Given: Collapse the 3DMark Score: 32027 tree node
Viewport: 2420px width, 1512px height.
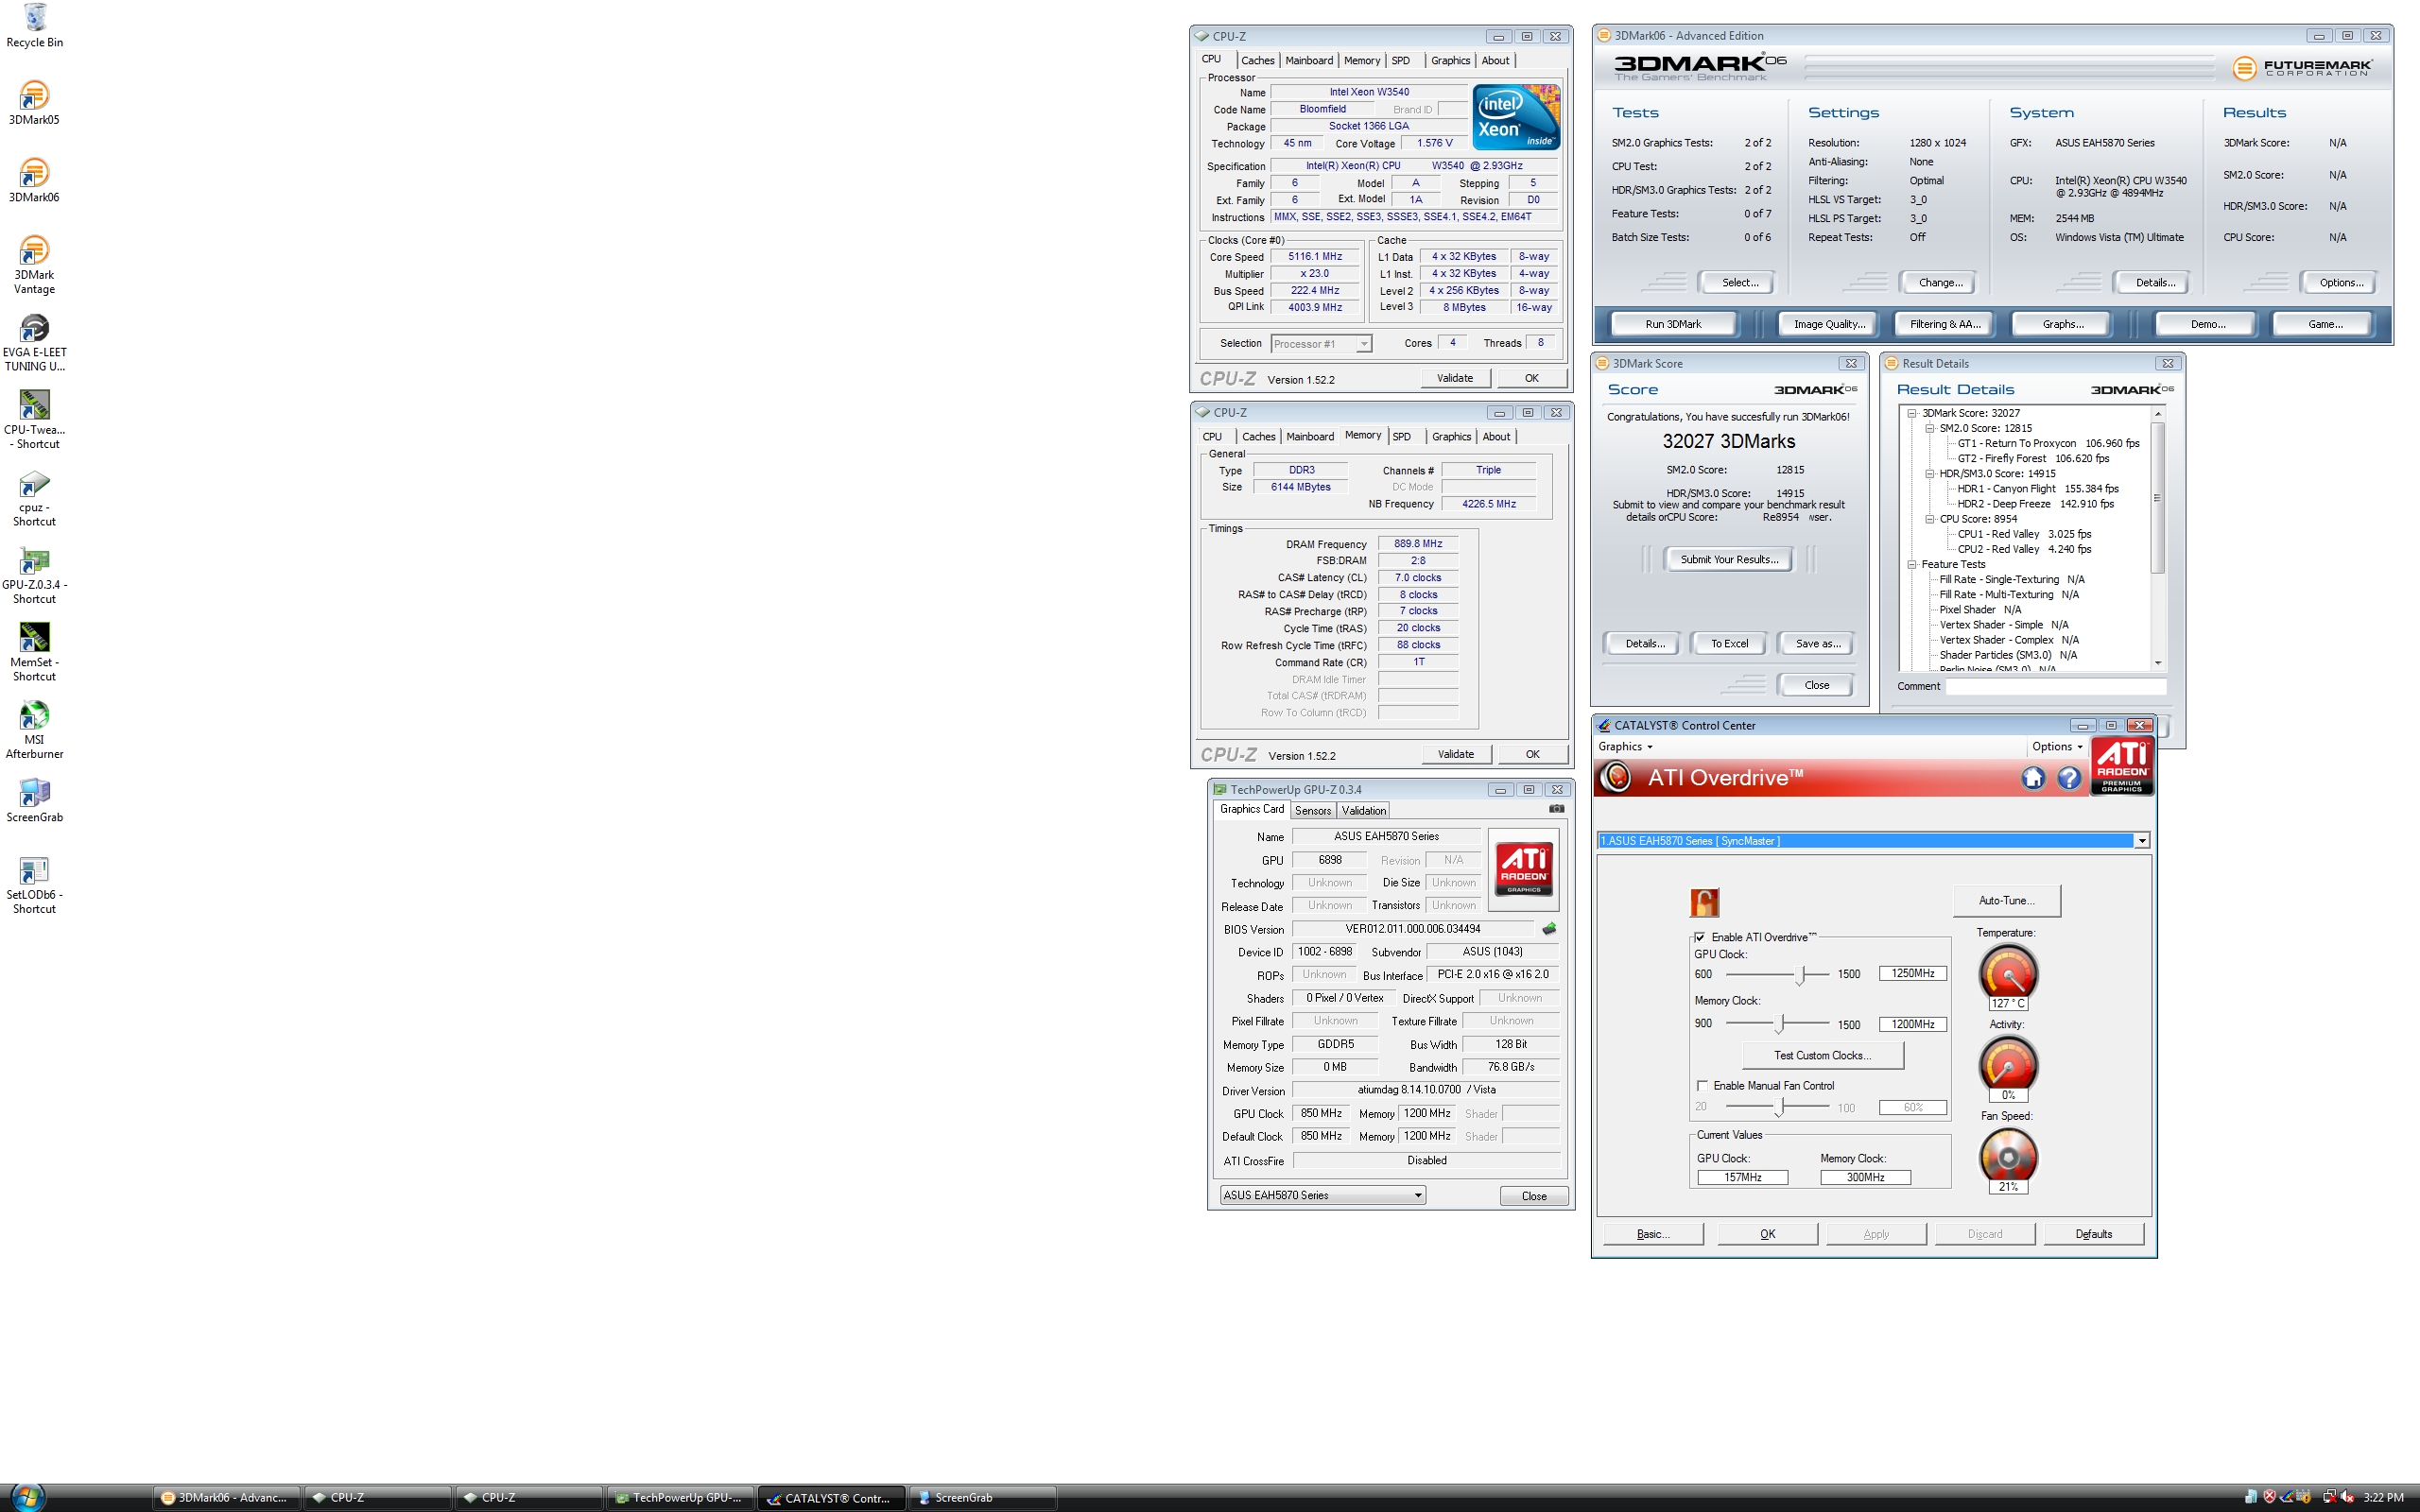Looking at the screenshot, I should [x=1912, y=413].
